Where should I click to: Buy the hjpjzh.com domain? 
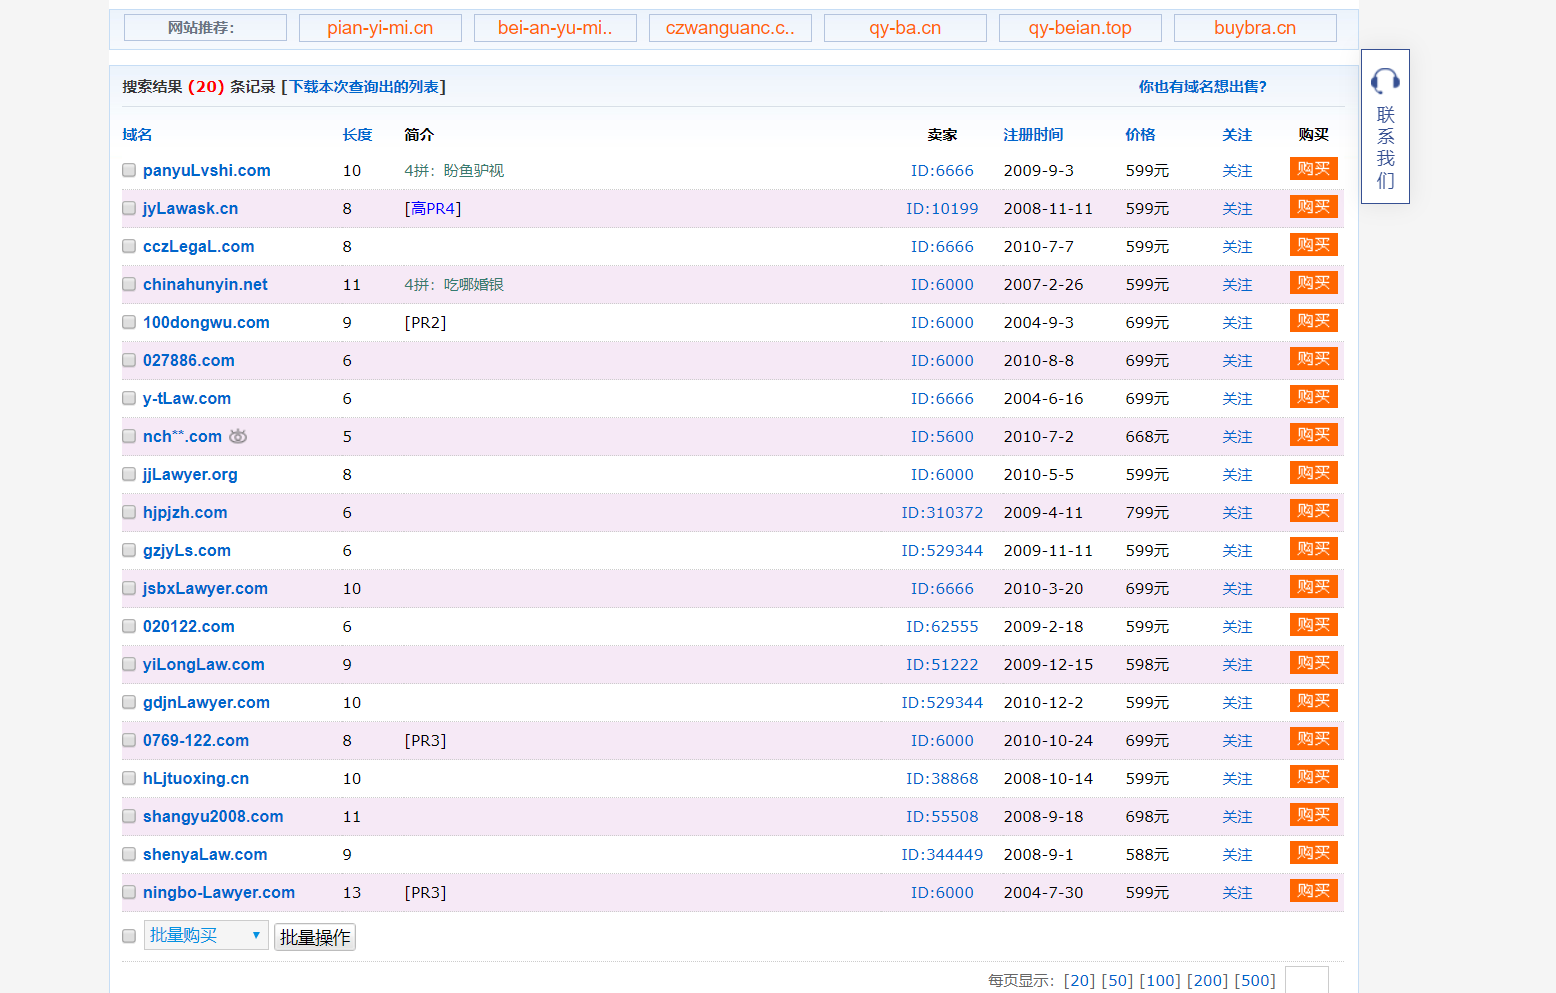(x=1313, y=511)
